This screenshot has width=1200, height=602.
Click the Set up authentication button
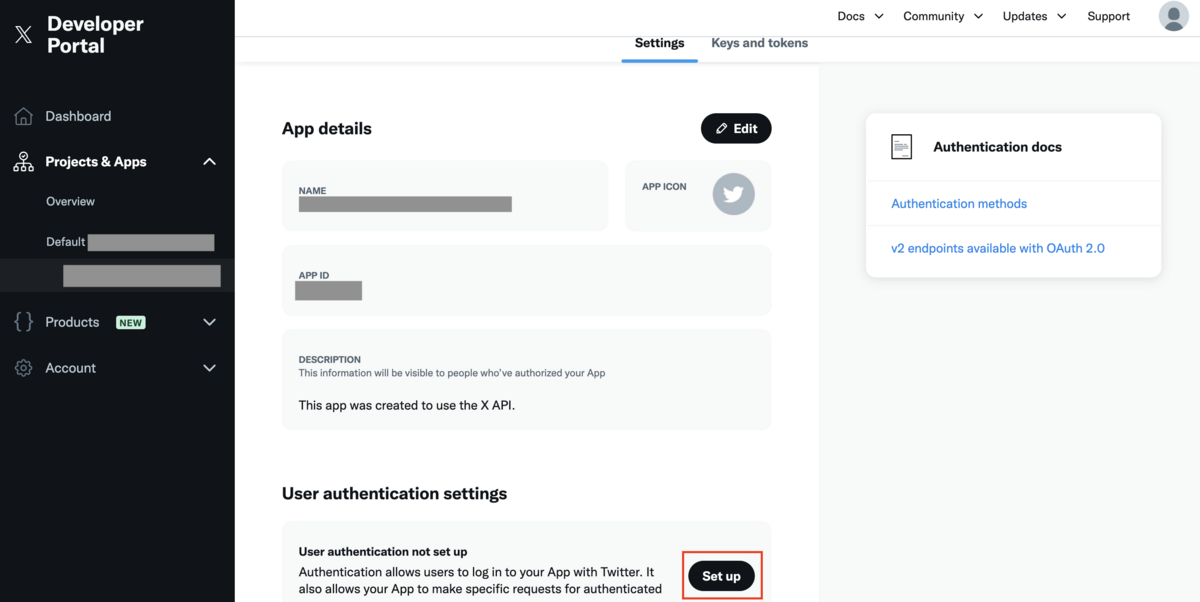(721, 576)
